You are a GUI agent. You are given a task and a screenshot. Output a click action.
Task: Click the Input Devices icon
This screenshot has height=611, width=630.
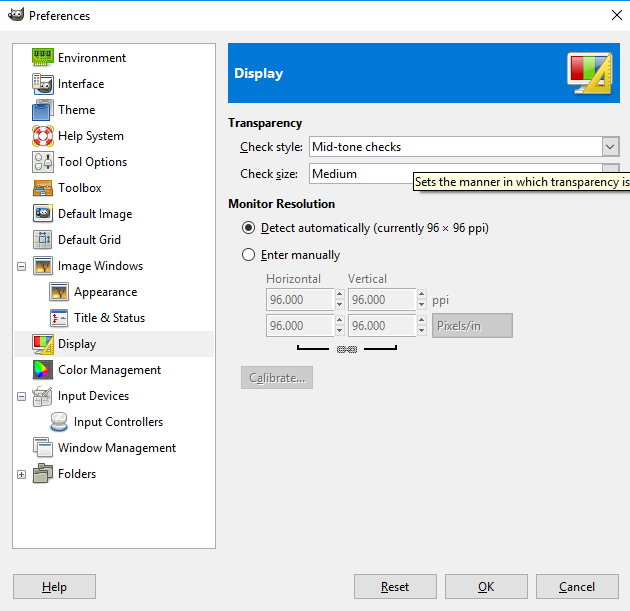[x=43, y=396]
